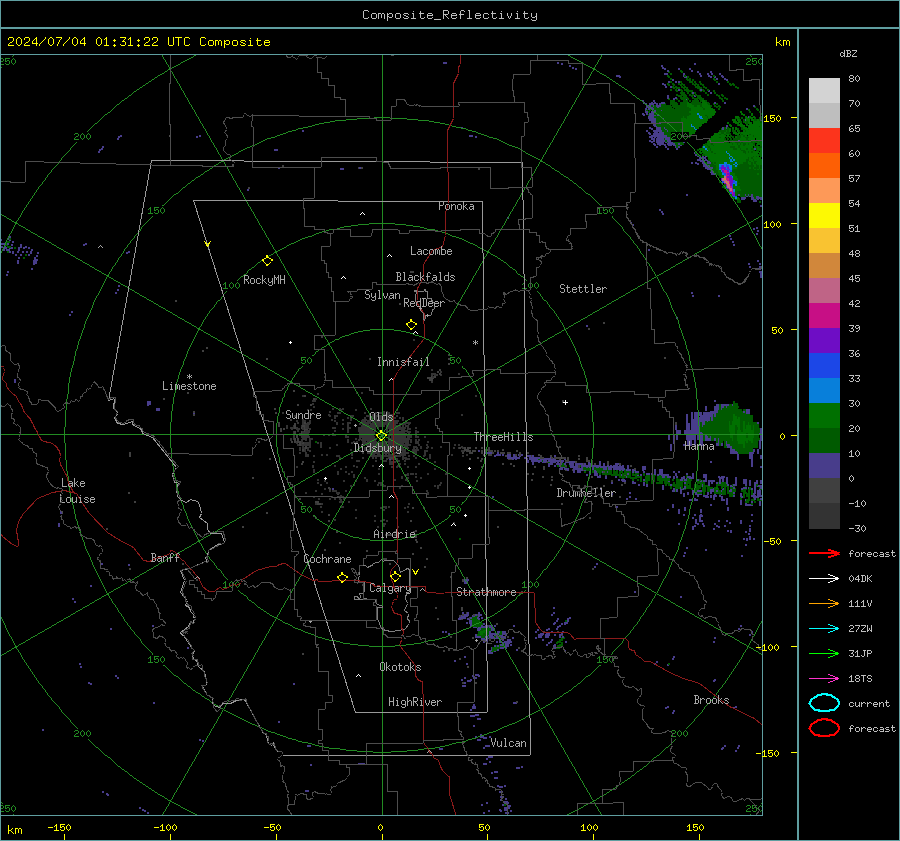
Task: Click the dBZ legend heading
Action: 848,54
